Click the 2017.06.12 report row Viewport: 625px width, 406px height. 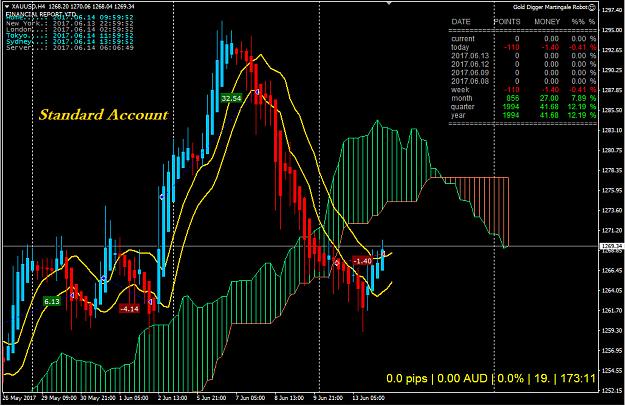tap(523, 64)
